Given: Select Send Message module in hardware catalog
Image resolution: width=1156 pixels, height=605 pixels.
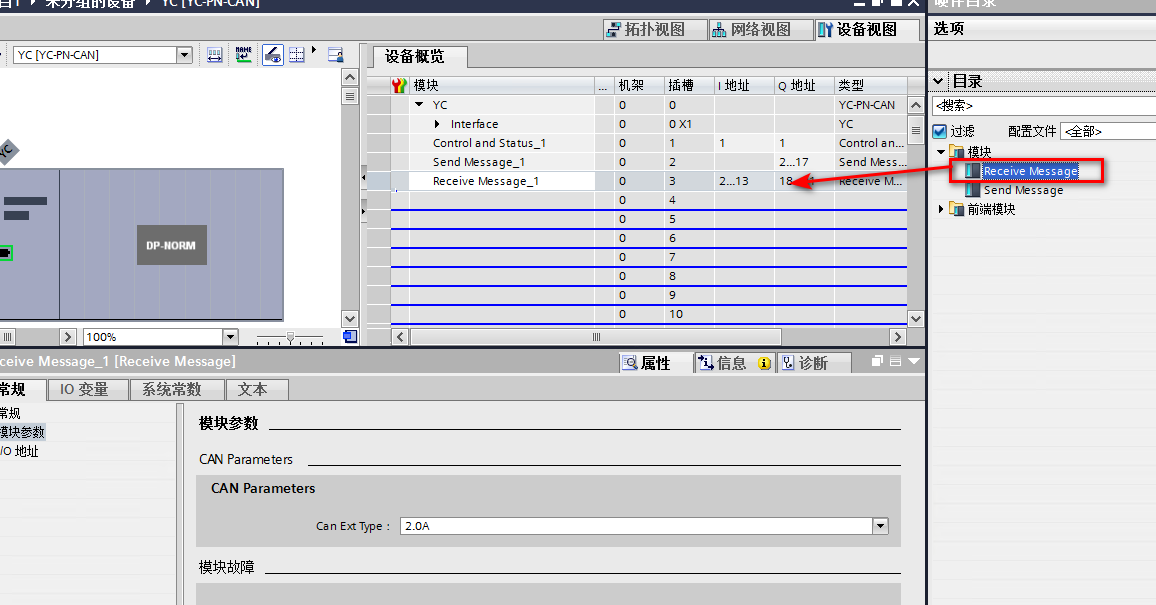Looking at the screenshot, I should [1022, 190].
